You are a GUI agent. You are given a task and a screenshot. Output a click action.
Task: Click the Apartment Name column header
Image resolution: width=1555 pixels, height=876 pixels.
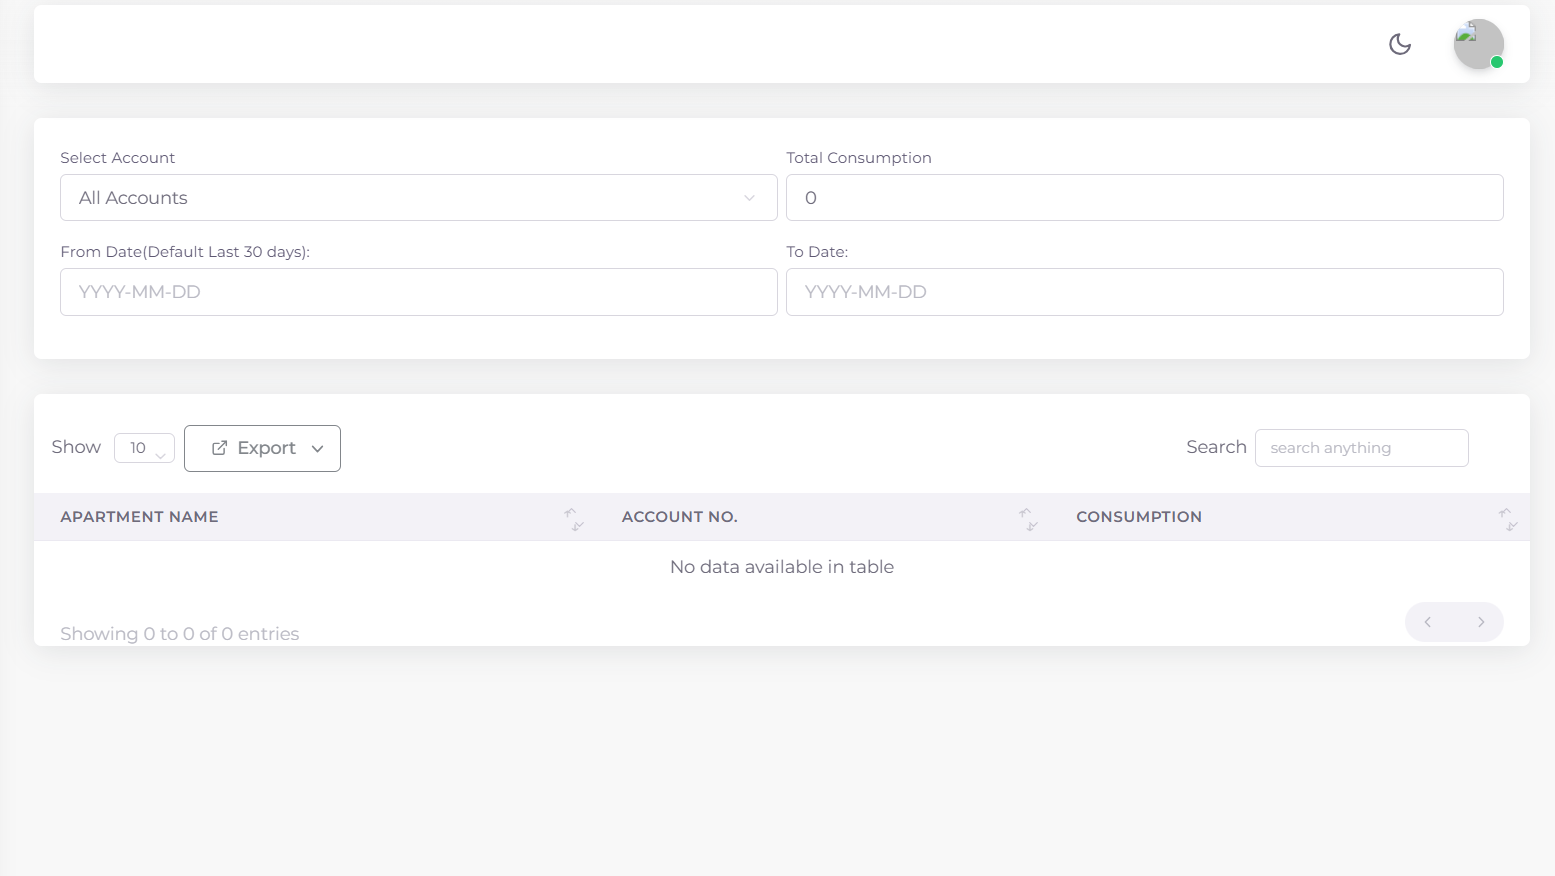[x=139, y=517]
